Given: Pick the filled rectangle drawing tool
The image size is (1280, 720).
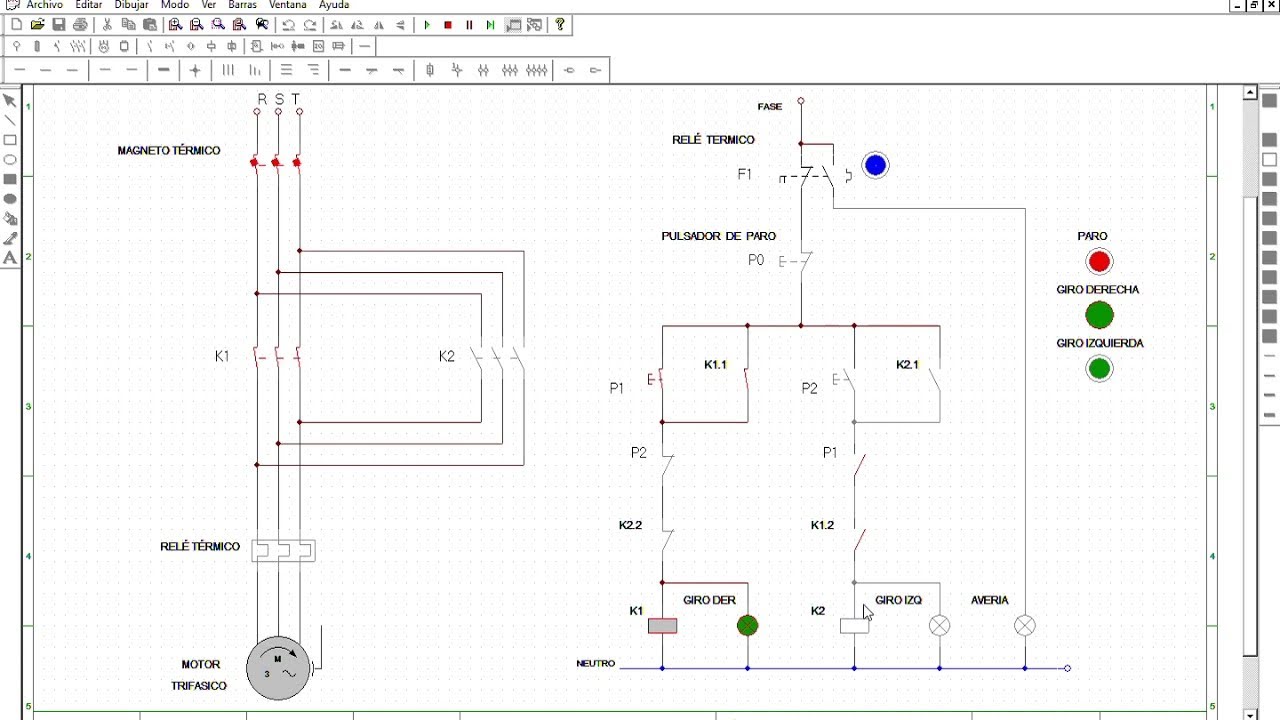Looking at the screenshot, I should (x=10, y=179).
